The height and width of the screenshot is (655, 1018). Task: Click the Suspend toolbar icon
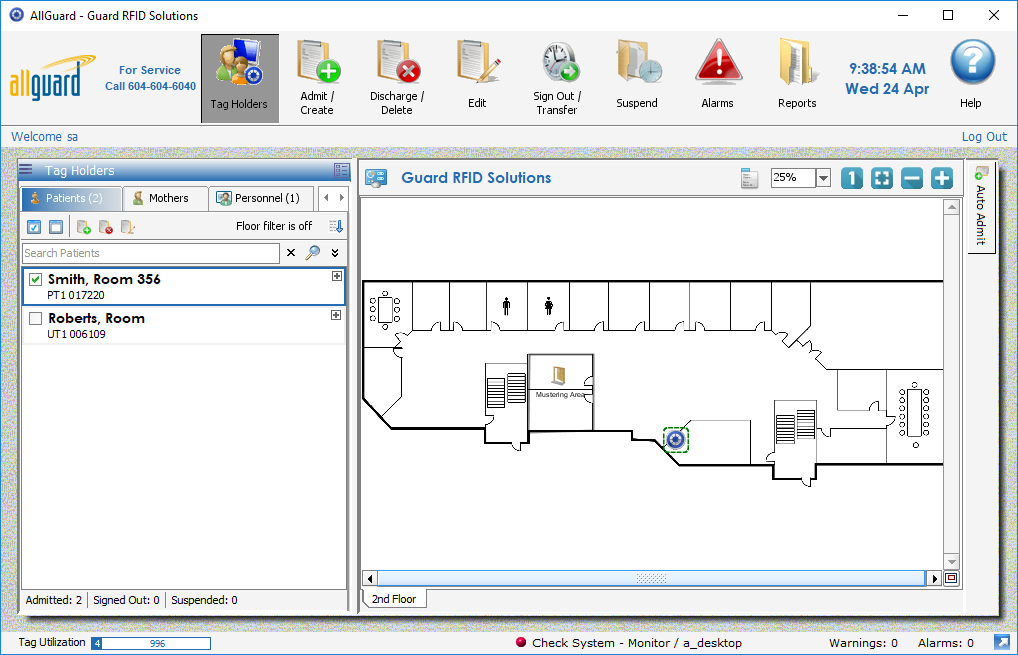tap(638, 62)
